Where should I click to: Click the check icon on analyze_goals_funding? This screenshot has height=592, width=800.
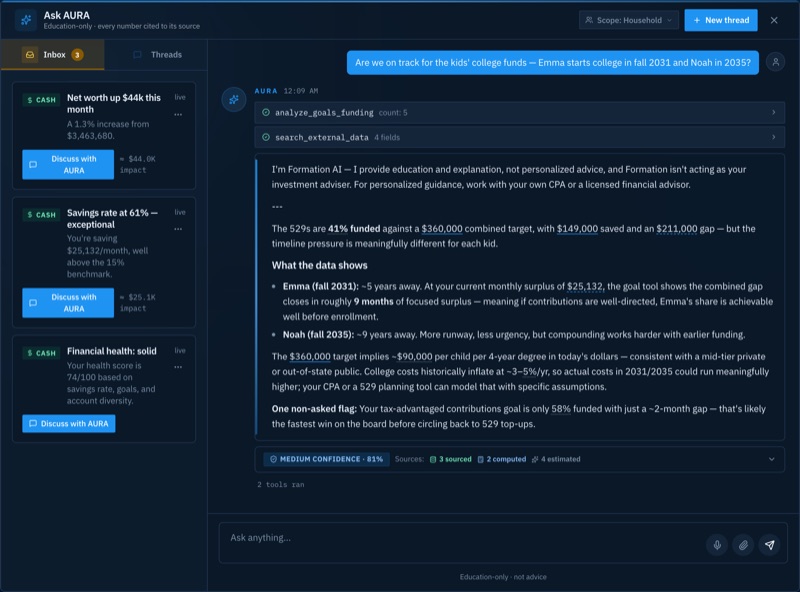click(x=266, y=112)
